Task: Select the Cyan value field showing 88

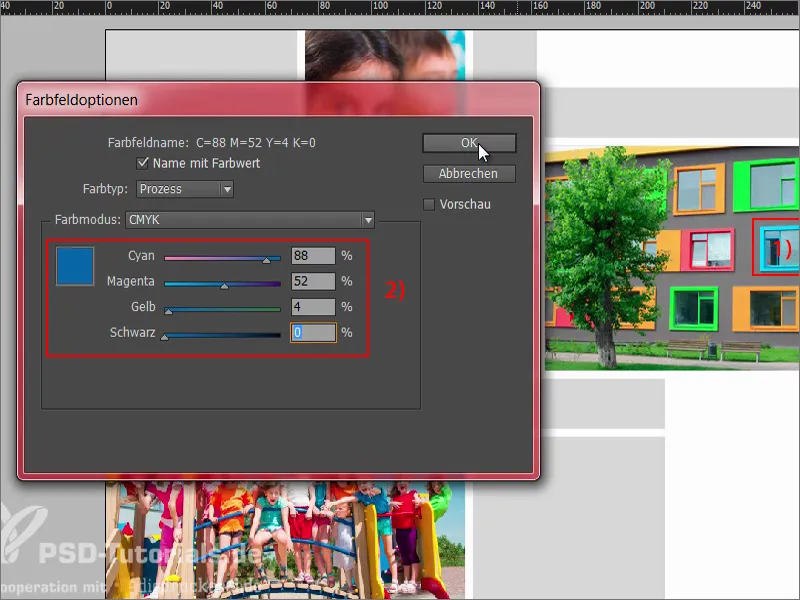Action: point(313,256)
